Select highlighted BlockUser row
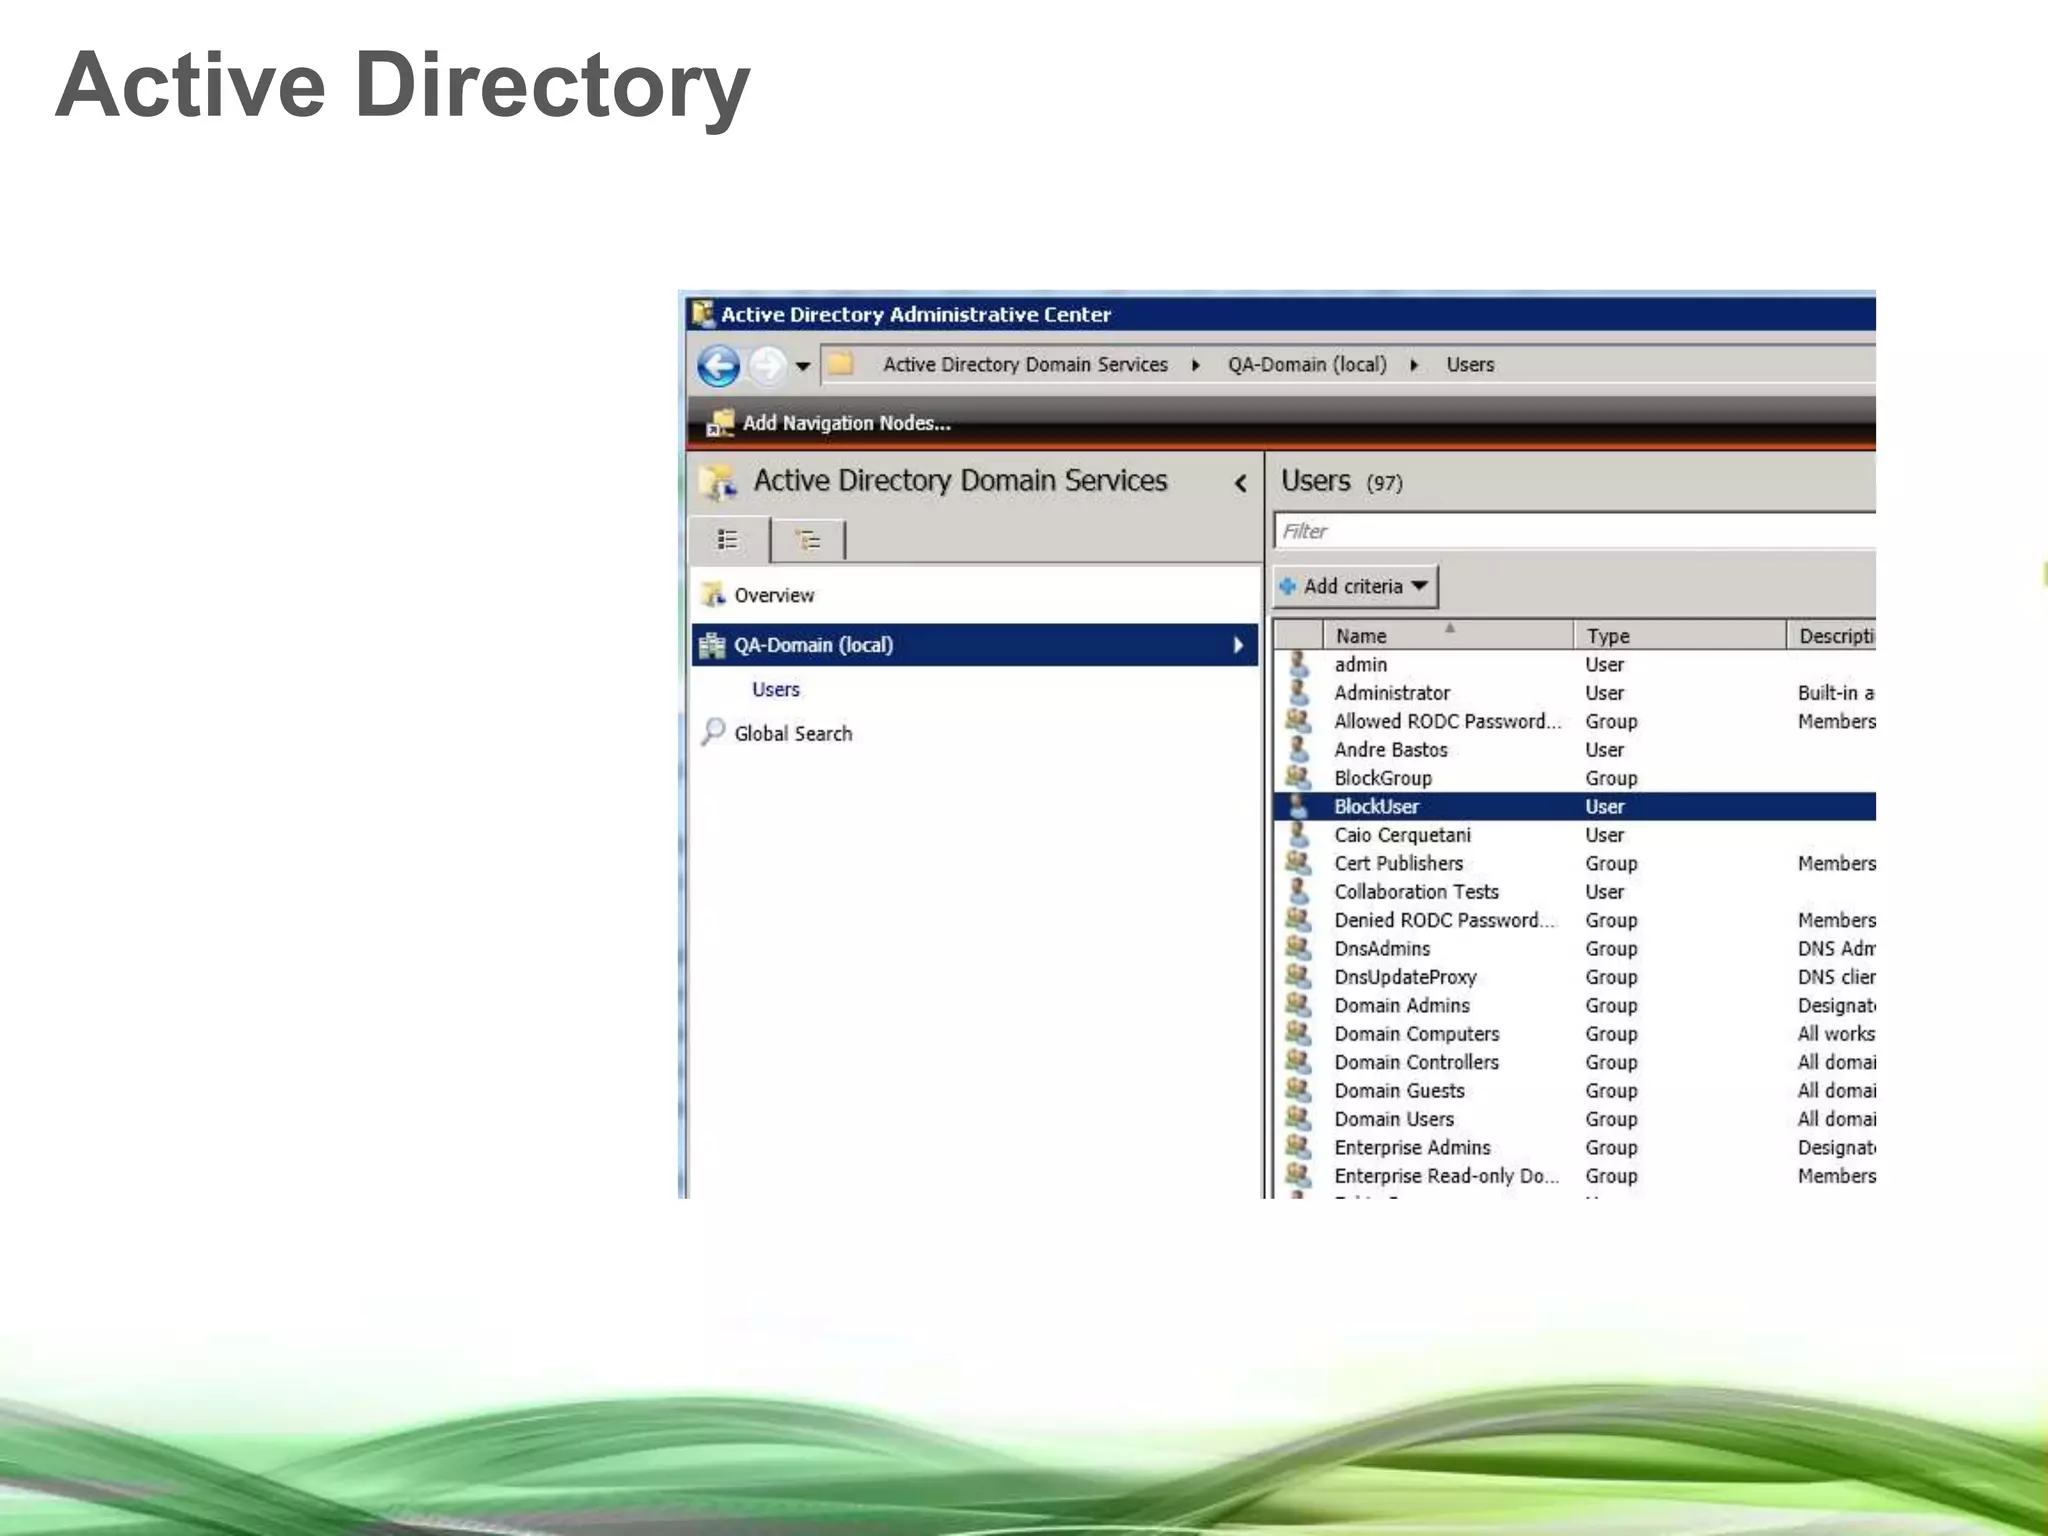The width and height of the screenshot is (2048, 1536). point(1575,806)
